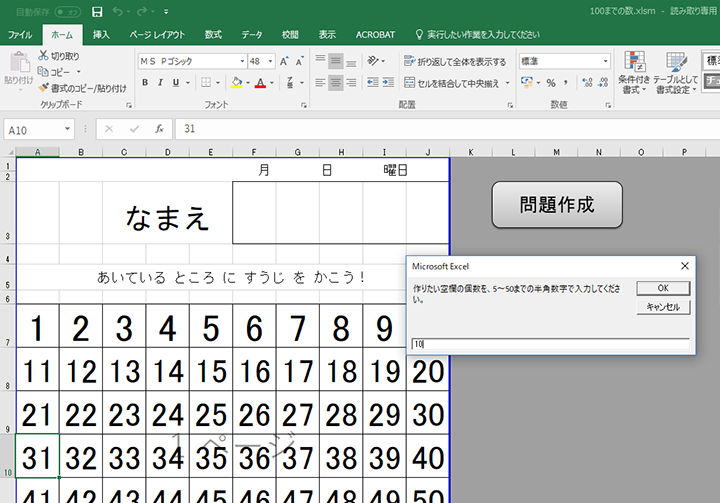
Task: Click the phonetic guide icon
Action: [291, 83]
